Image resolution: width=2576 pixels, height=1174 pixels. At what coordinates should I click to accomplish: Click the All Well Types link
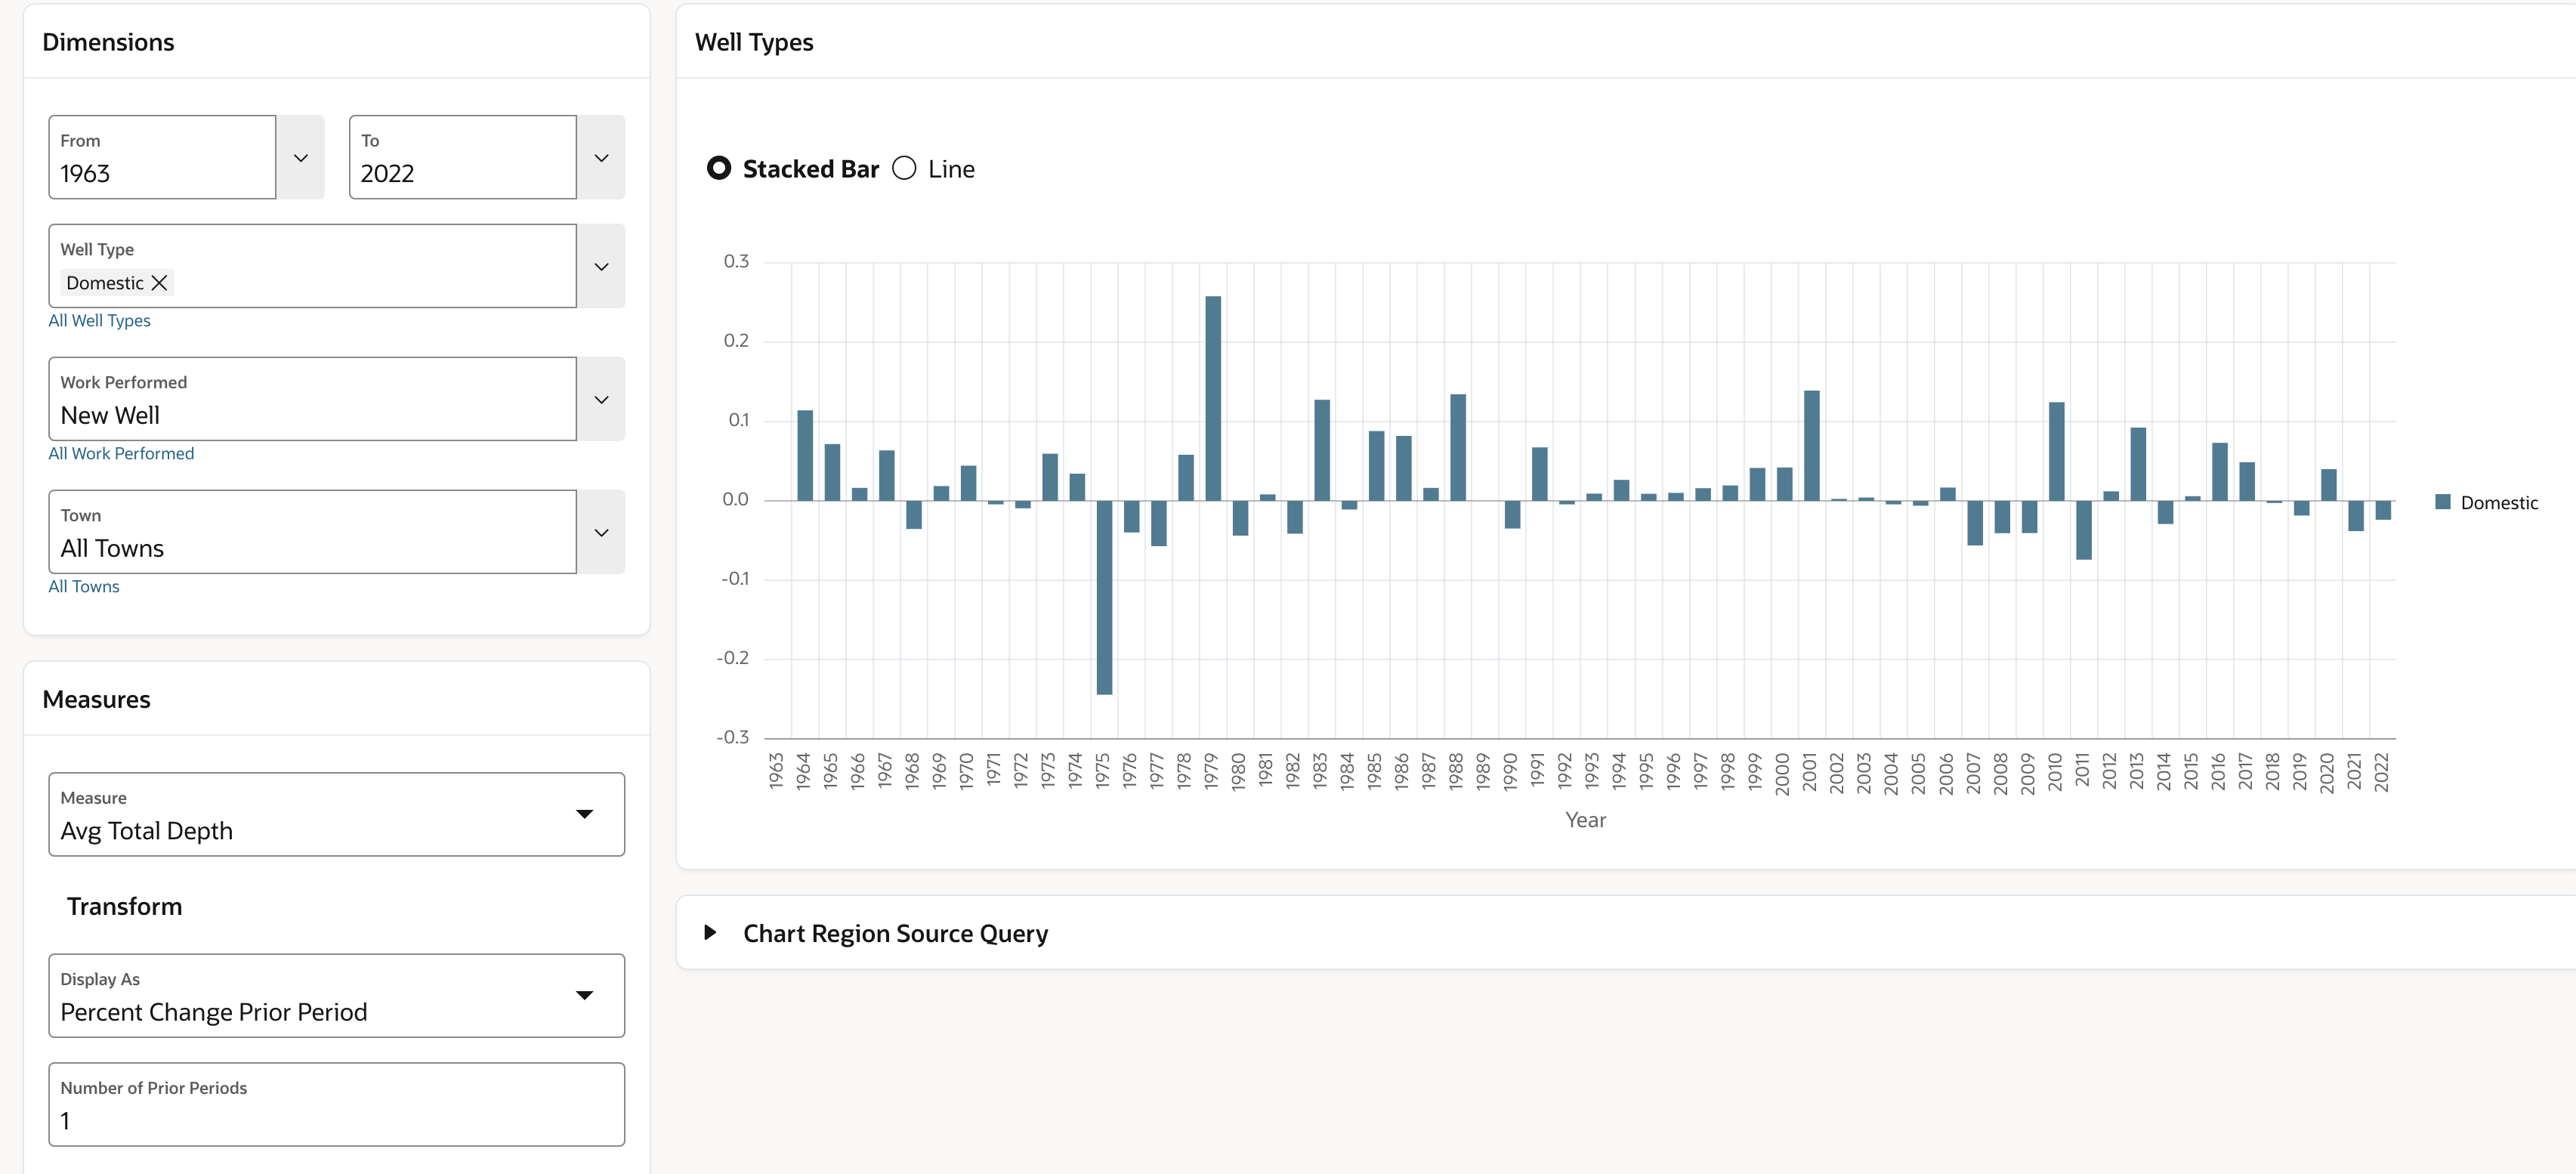99,321
